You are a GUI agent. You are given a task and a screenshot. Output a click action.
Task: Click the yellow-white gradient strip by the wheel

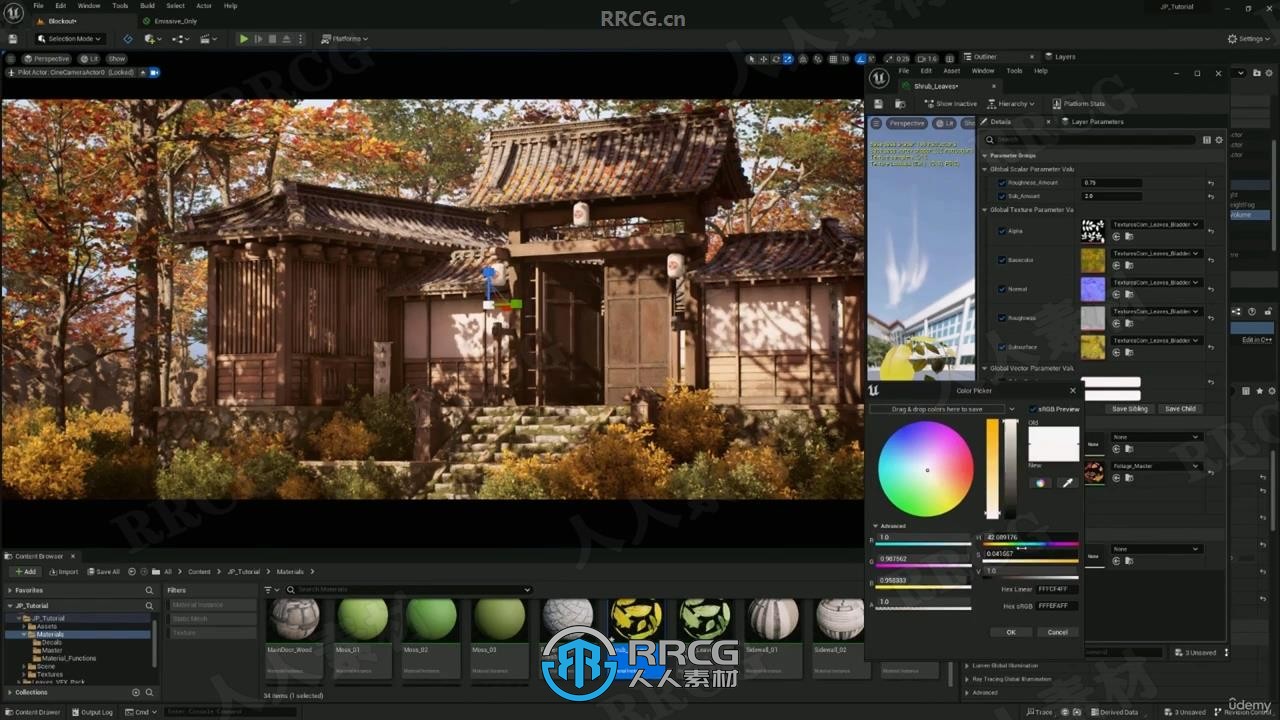993,468
